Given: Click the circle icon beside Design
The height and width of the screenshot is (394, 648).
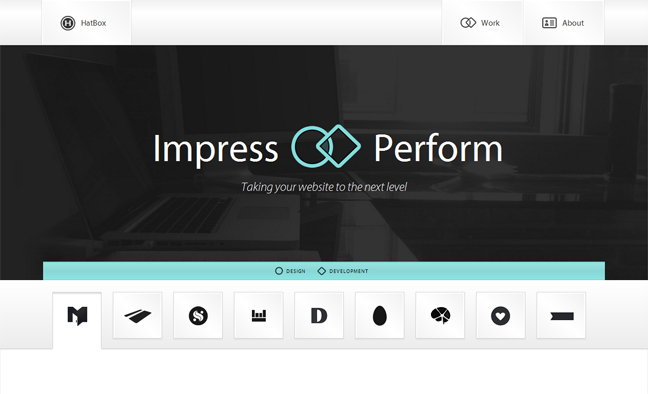Looking at the screenshot, I should (x=279, y=271).
